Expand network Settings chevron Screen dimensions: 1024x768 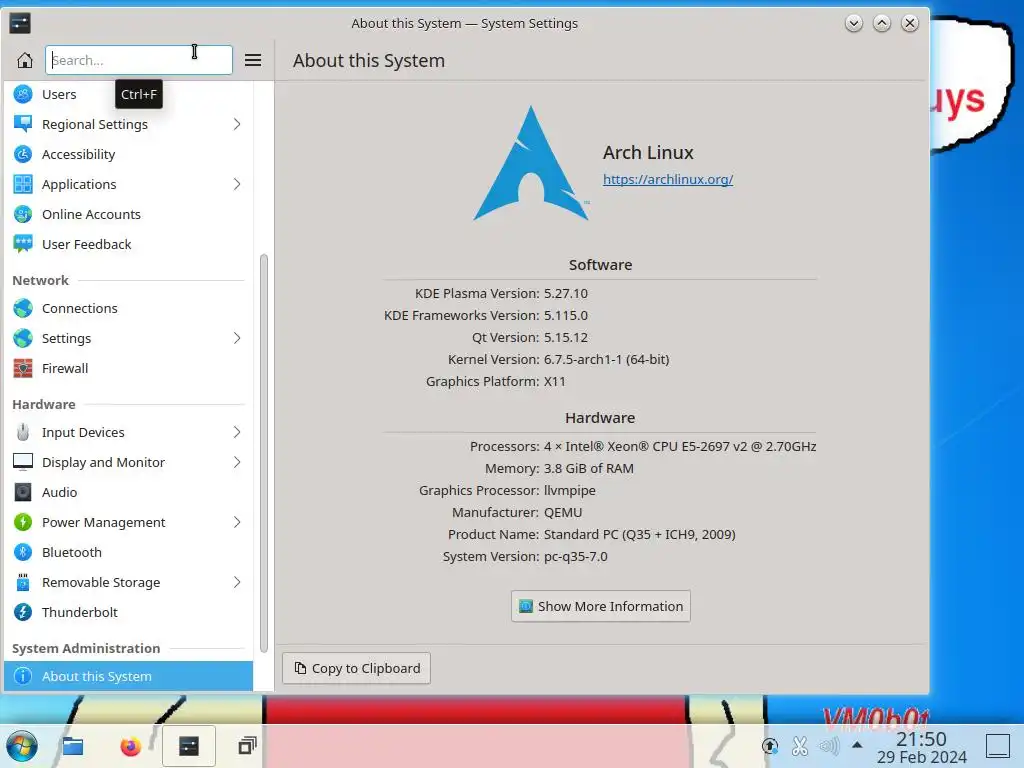(x=236, y=338)
